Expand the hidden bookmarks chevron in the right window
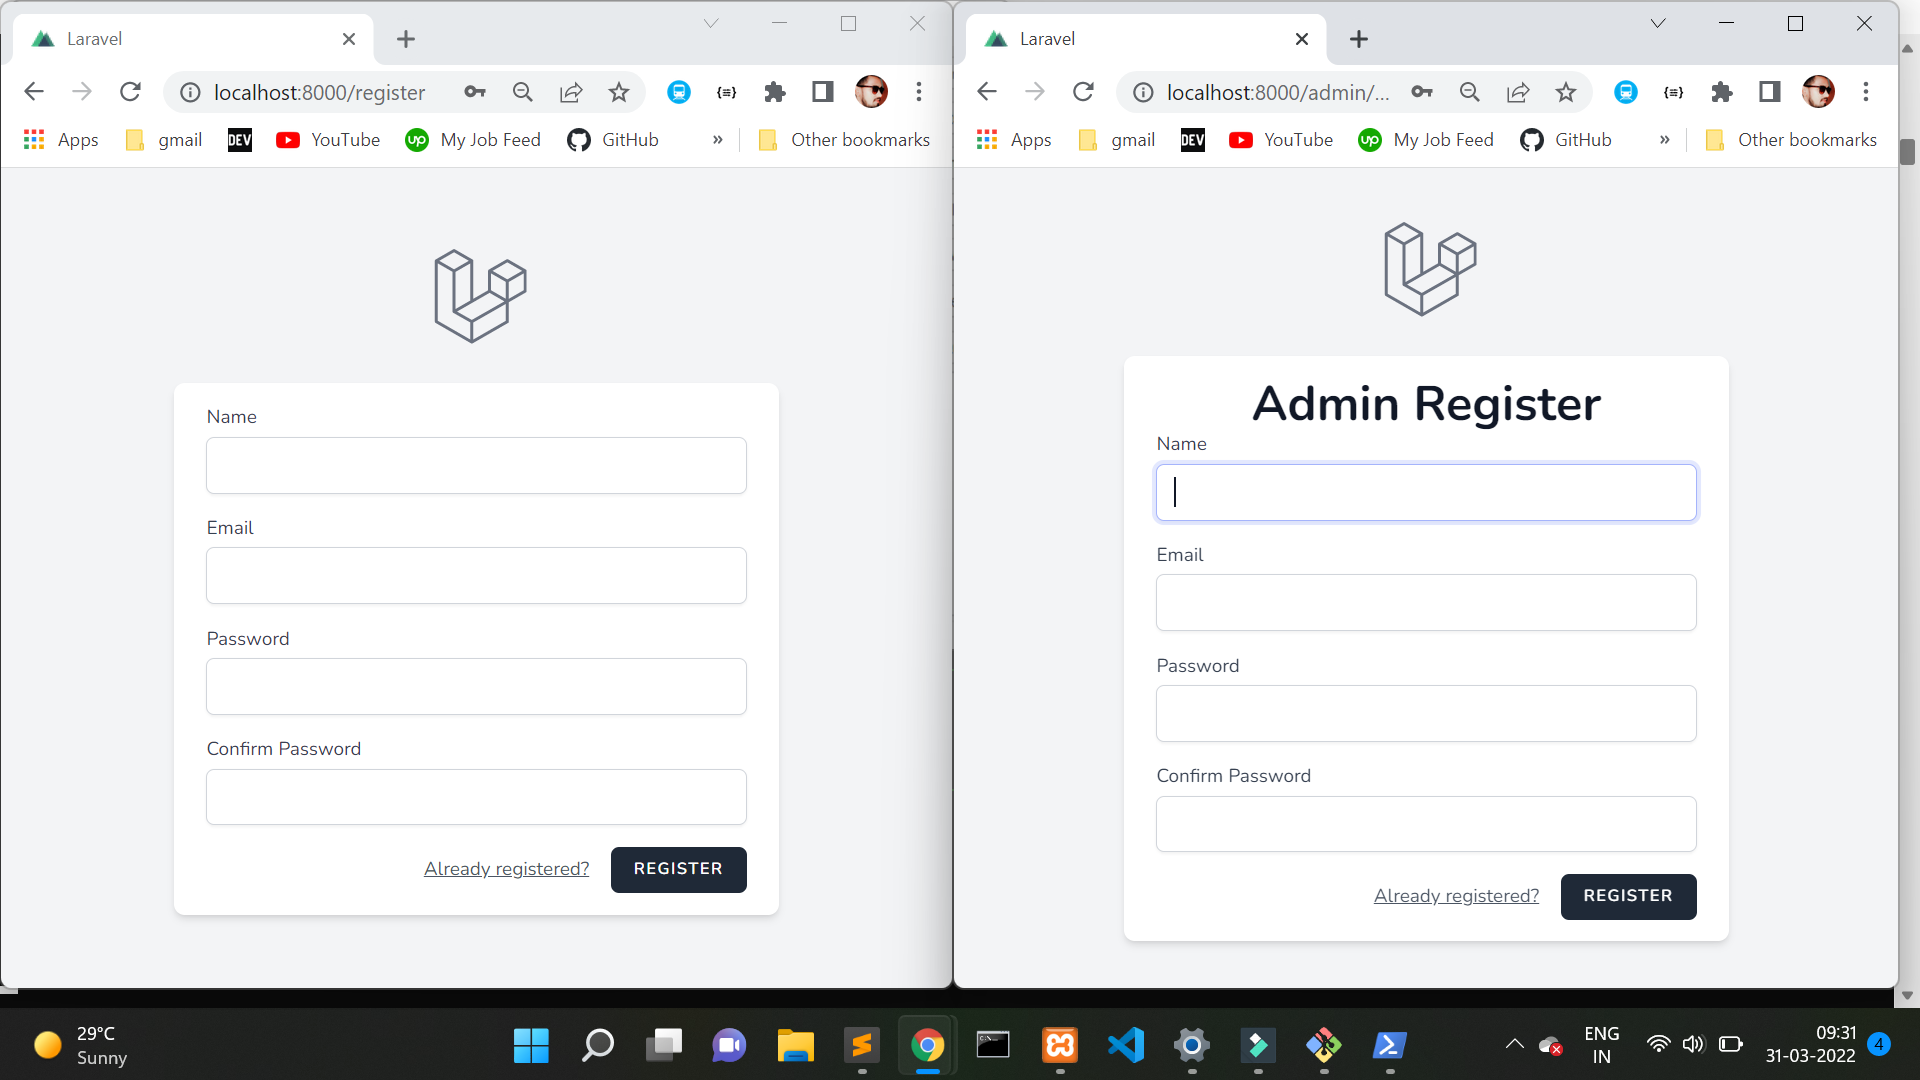The image size is (1920, 1080). point(1664,140)
